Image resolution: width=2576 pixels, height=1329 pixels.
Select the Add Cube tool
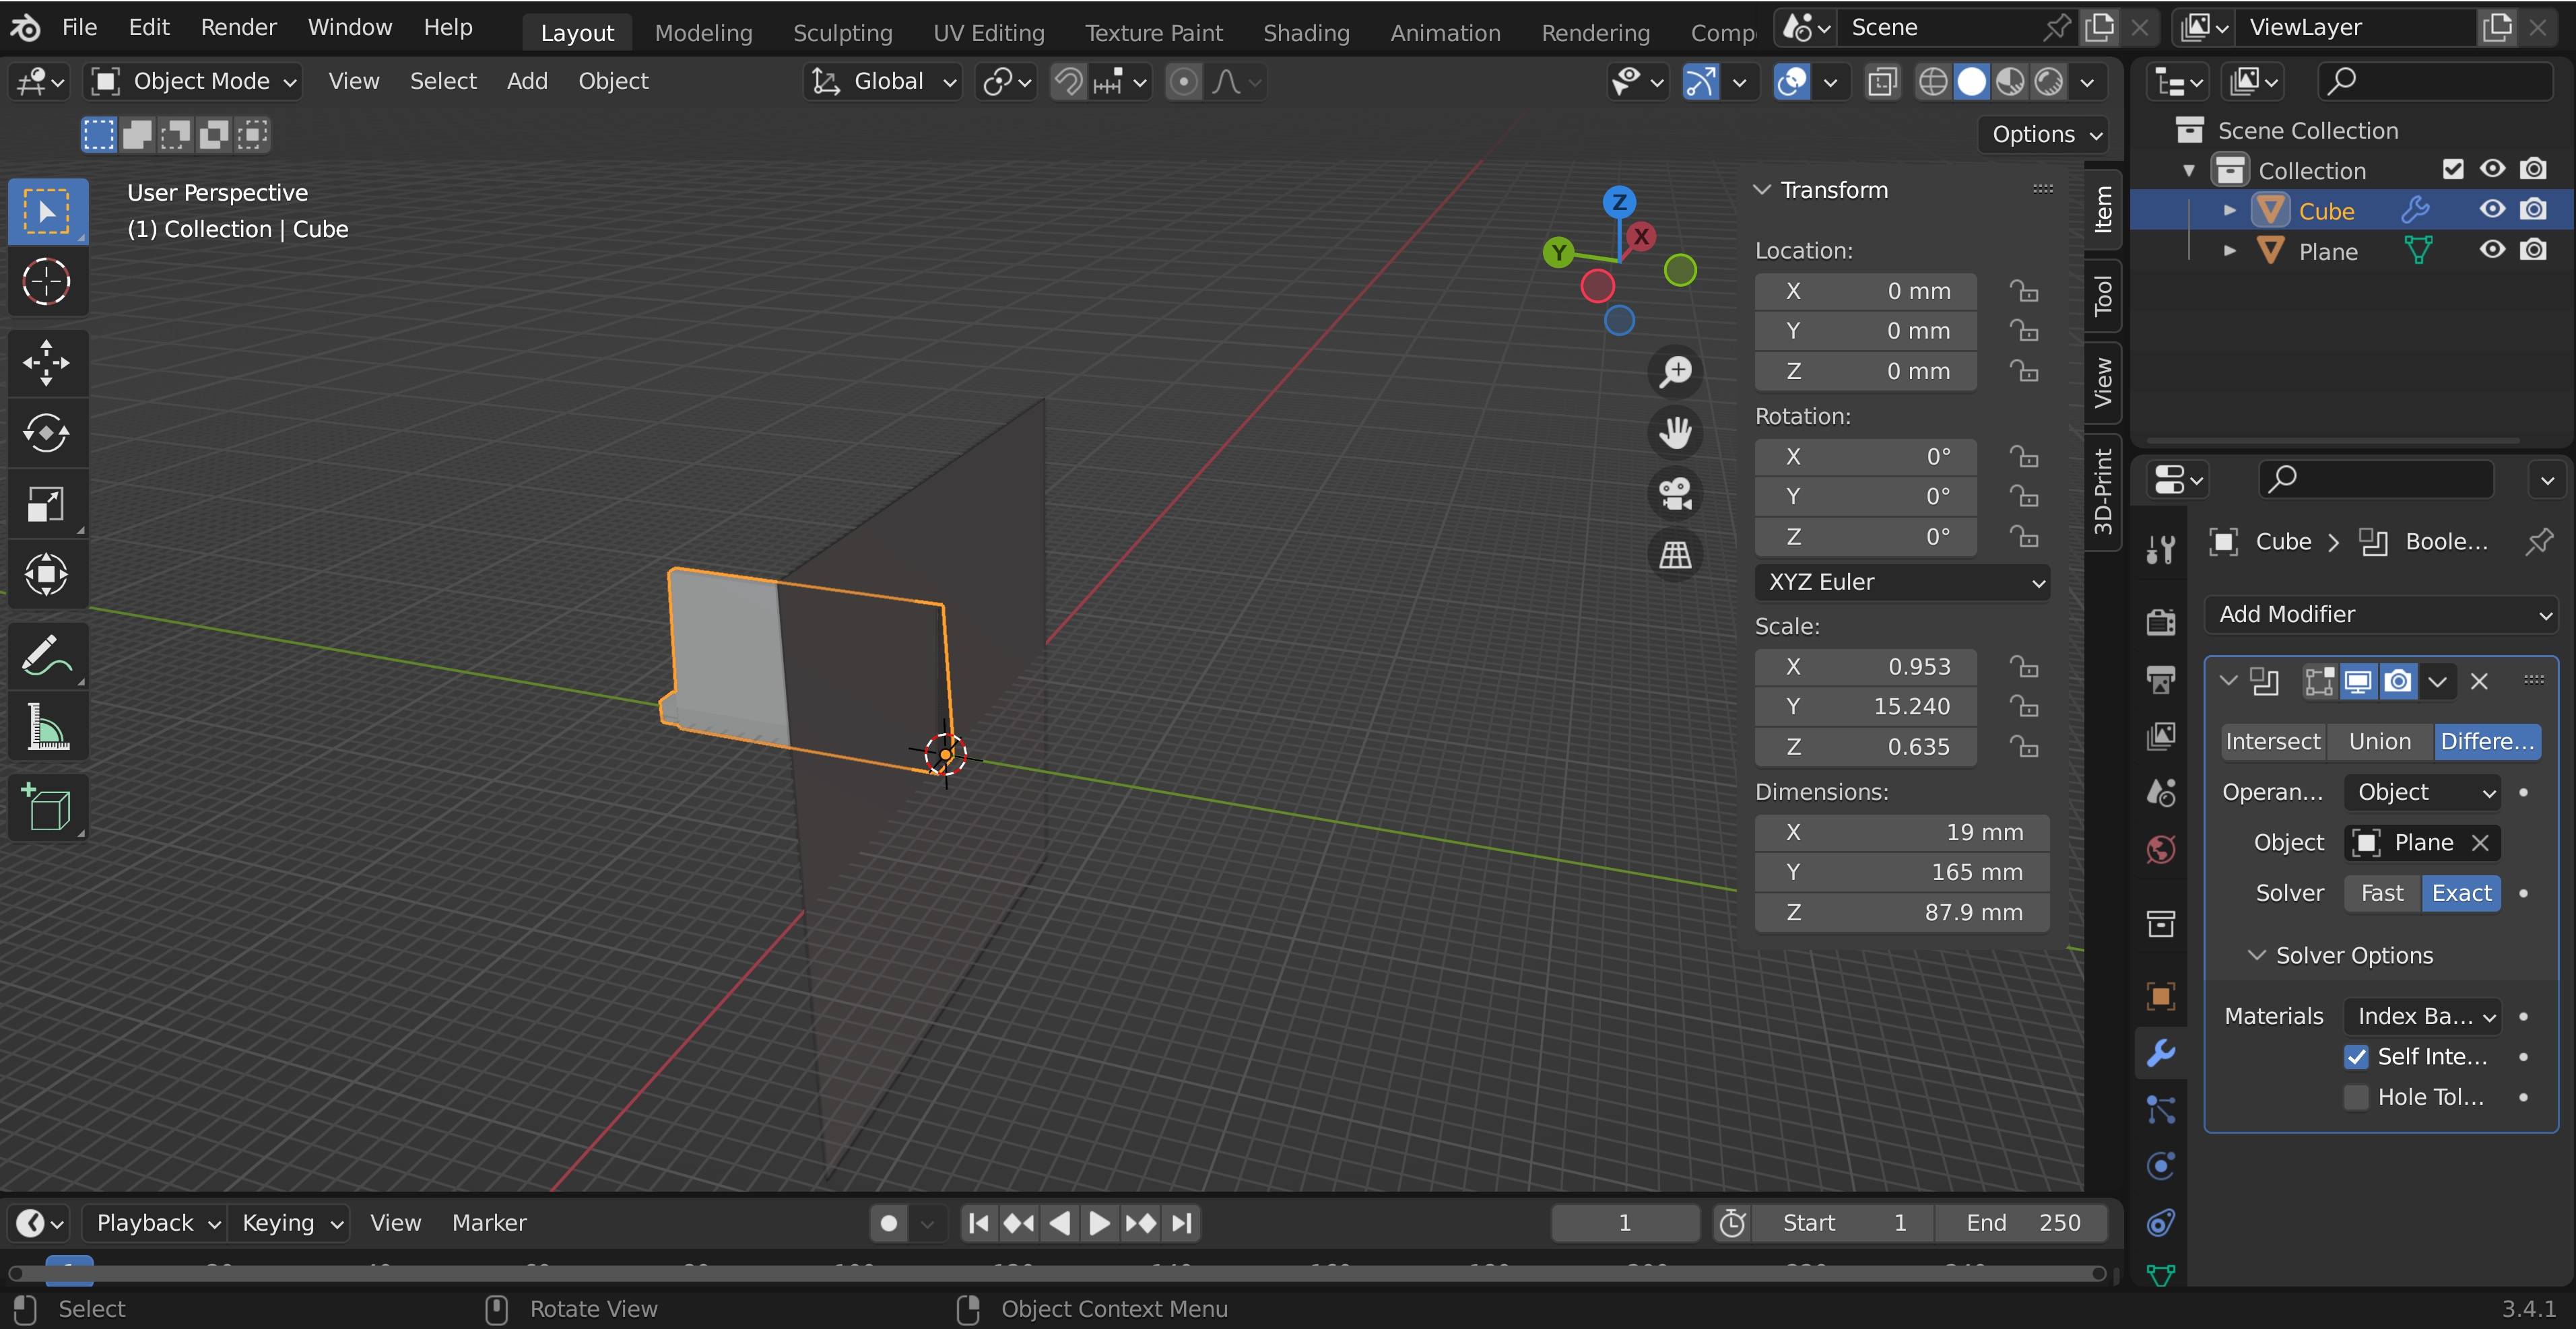pyautogui.click(x=46, y=807)
